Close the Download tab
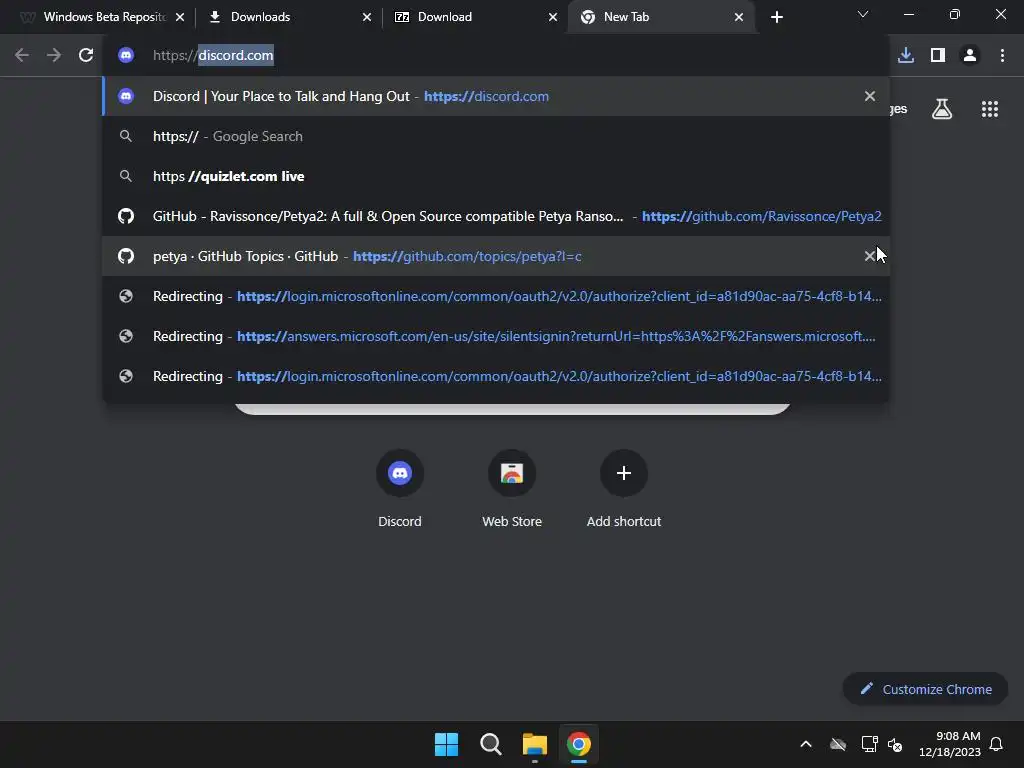 tap(553, 17)
